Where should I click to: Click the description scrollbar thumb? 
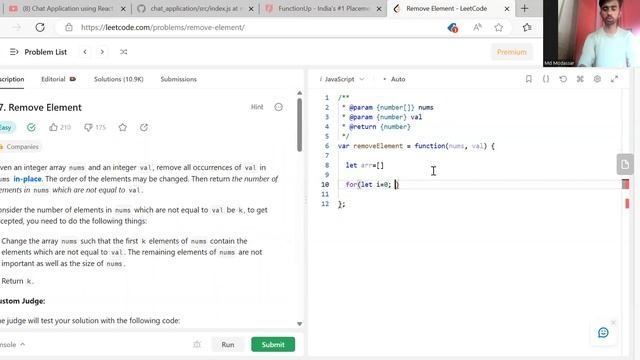pyautogui.click(x=300, y=125)
